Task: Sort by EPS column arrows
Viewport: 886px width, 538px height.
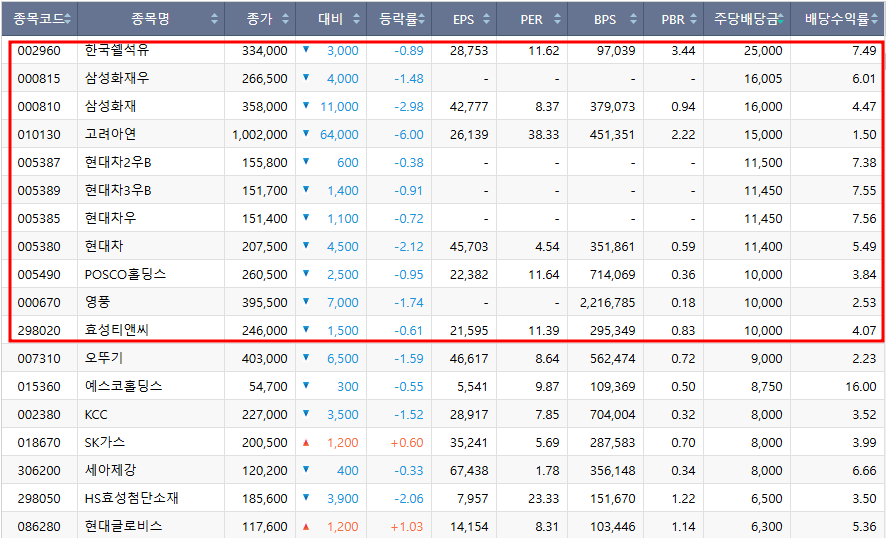Action: [x=486, y=19]
